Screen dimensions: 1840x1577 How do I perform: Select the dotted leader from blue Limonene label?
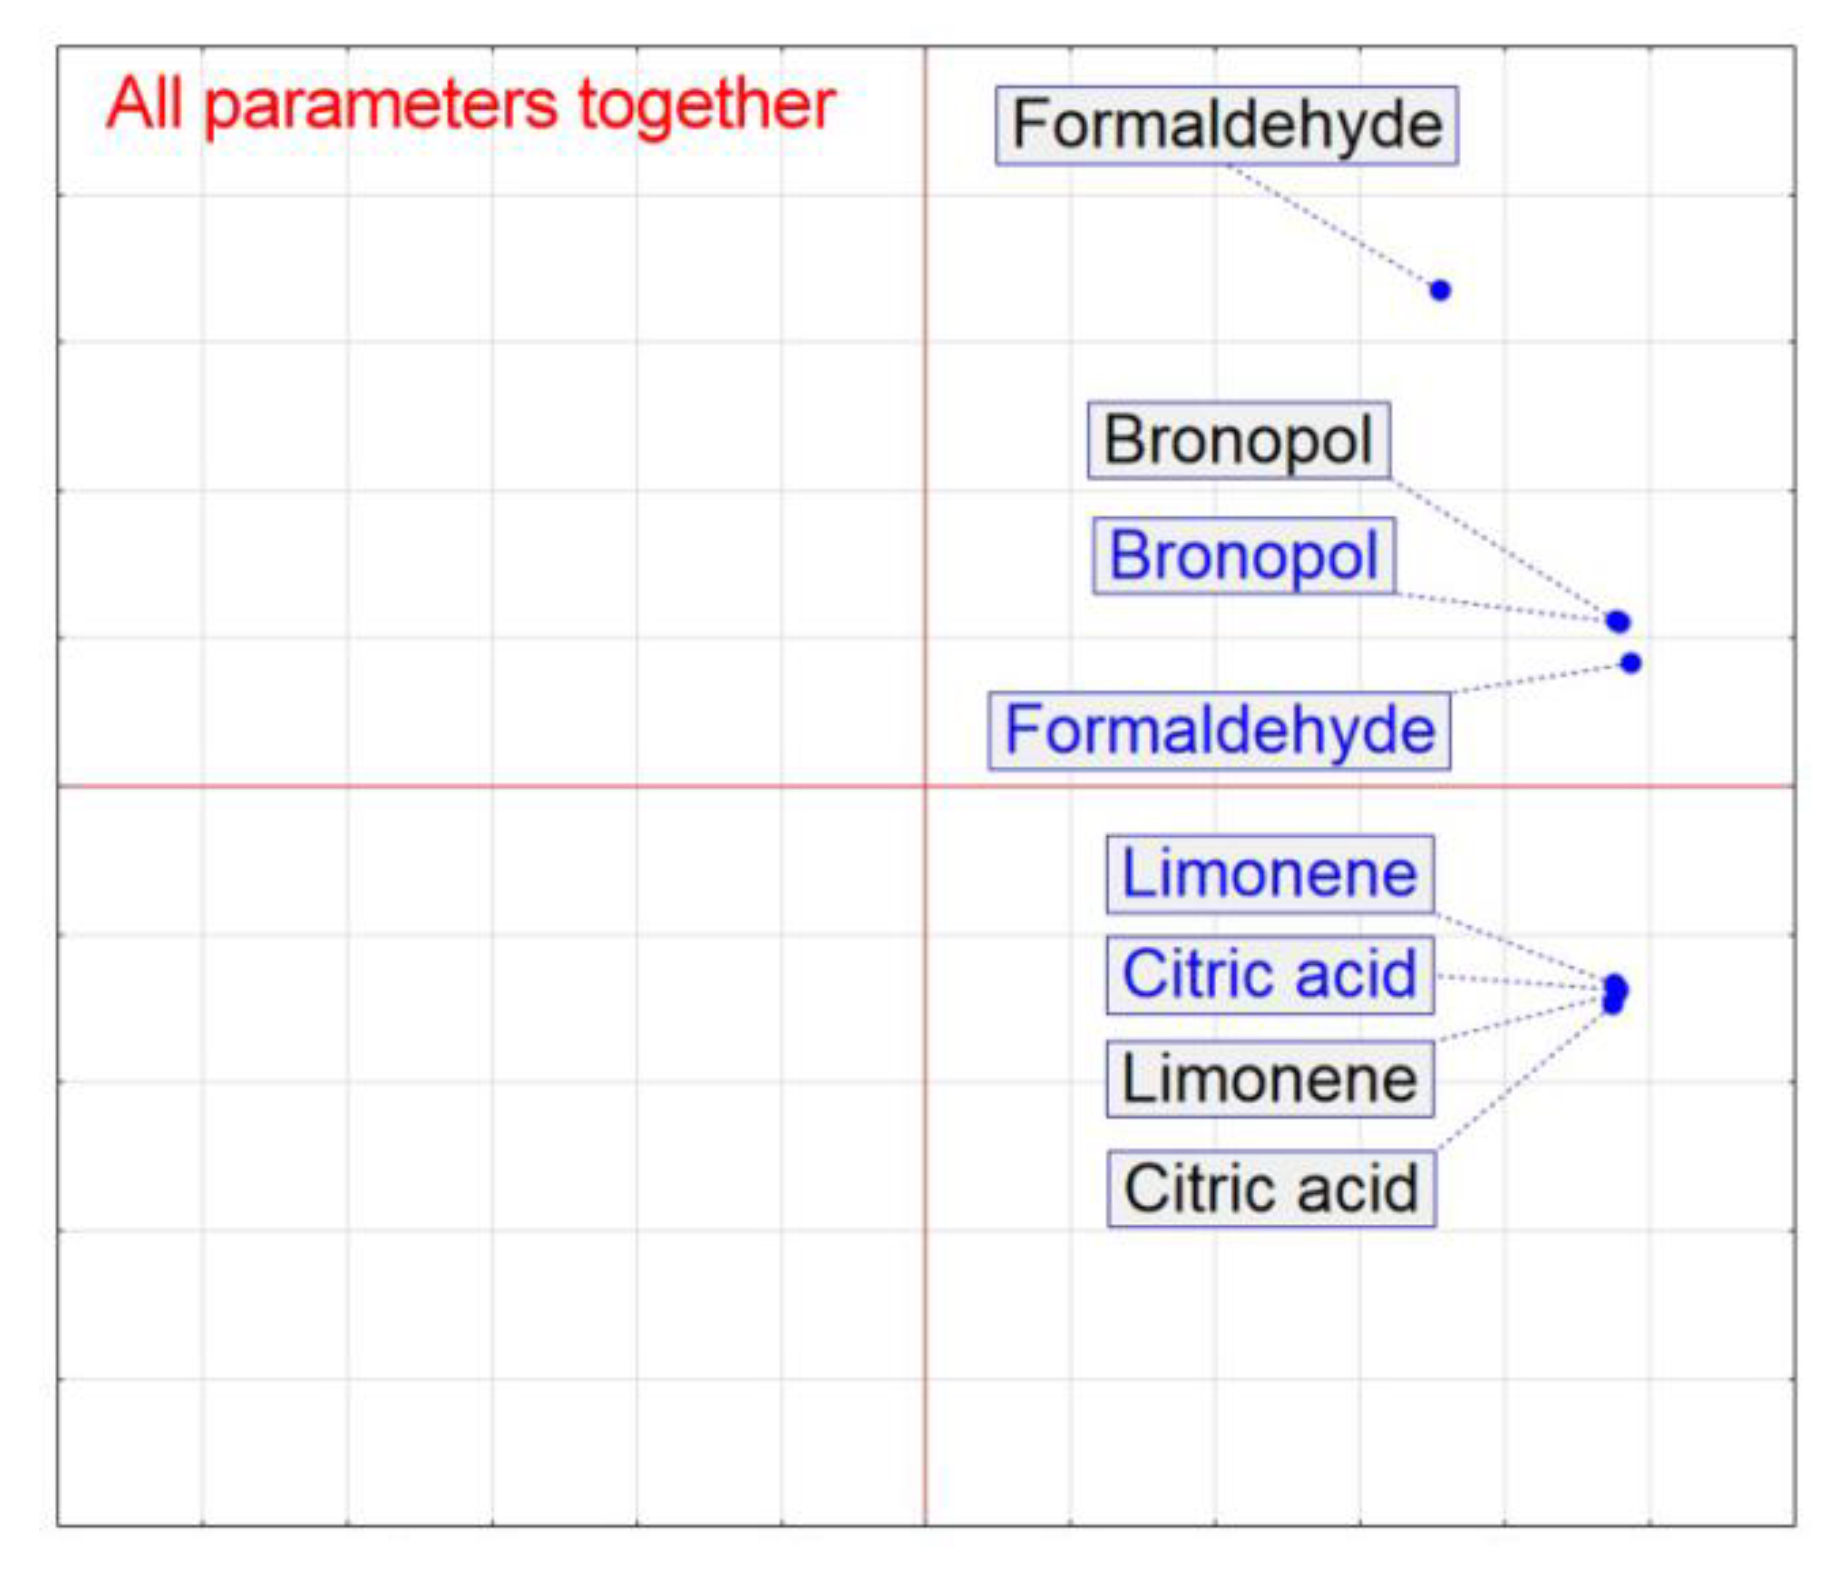tap(1520, 948)
